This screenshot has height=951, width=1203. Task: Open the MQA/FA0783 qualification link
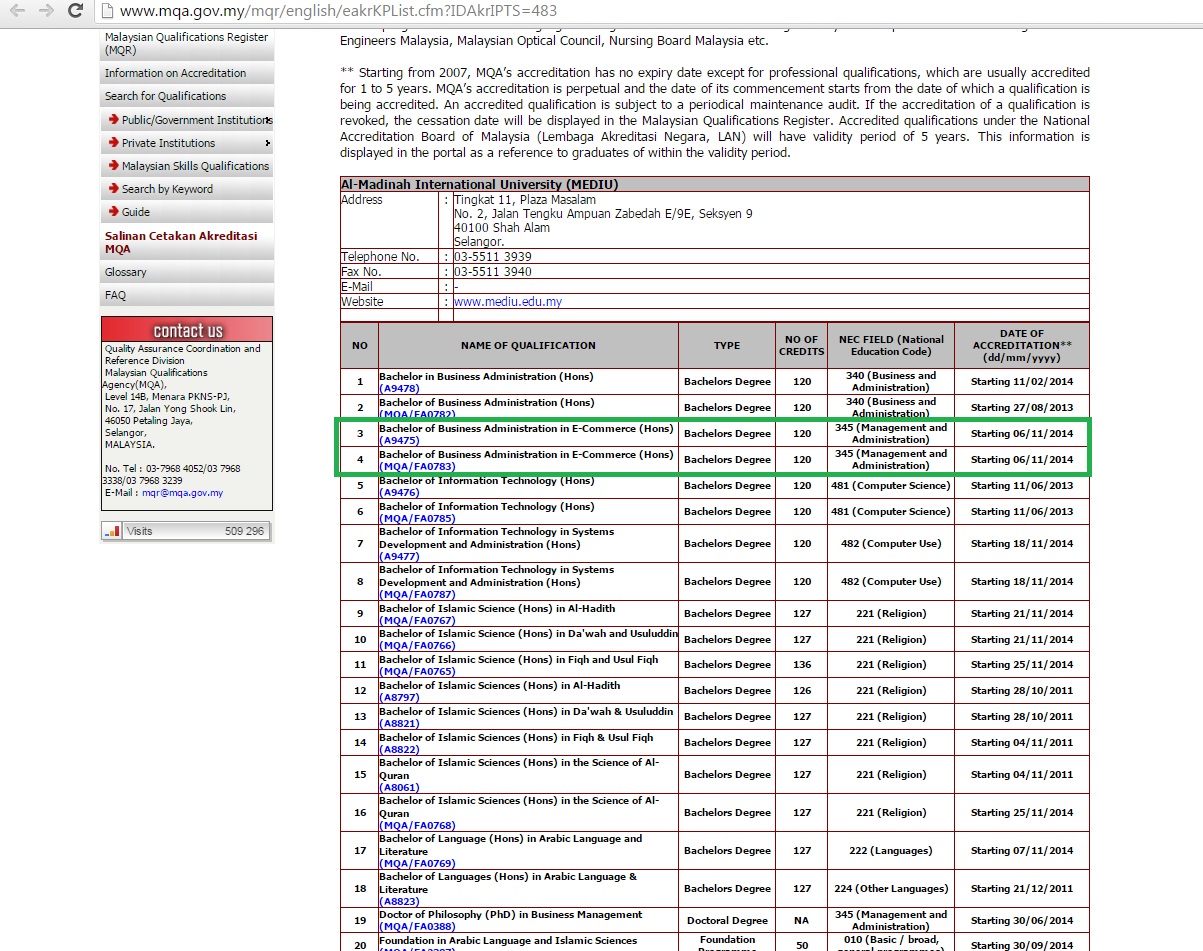[417, 466]
